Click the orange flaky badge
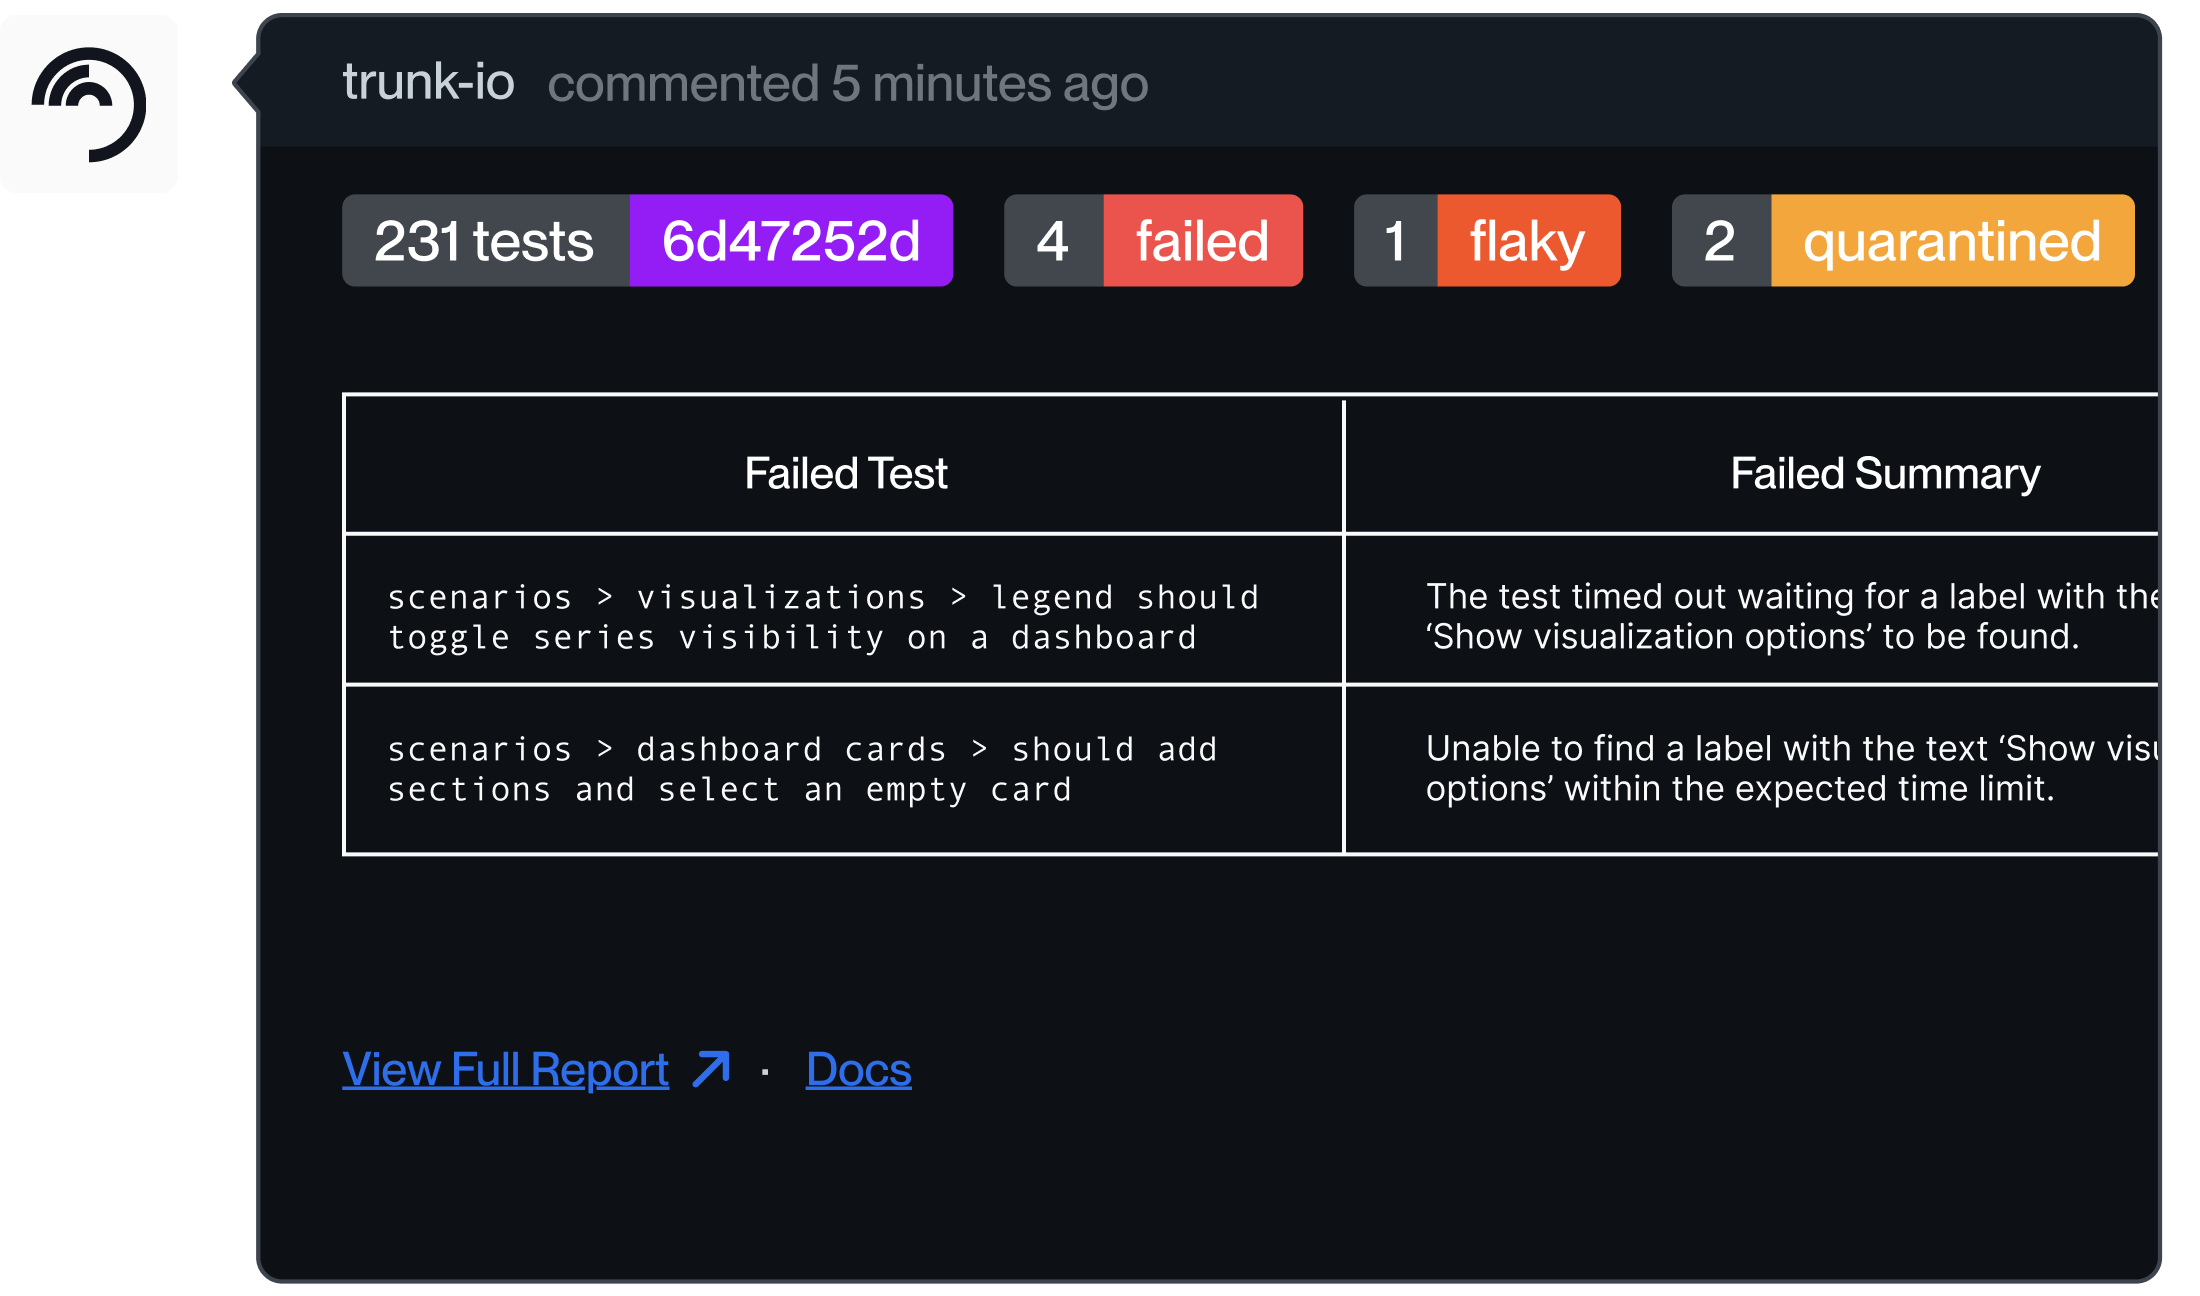The width and height of the screenshot is (2200, 1296). [x=1528, y=241]
